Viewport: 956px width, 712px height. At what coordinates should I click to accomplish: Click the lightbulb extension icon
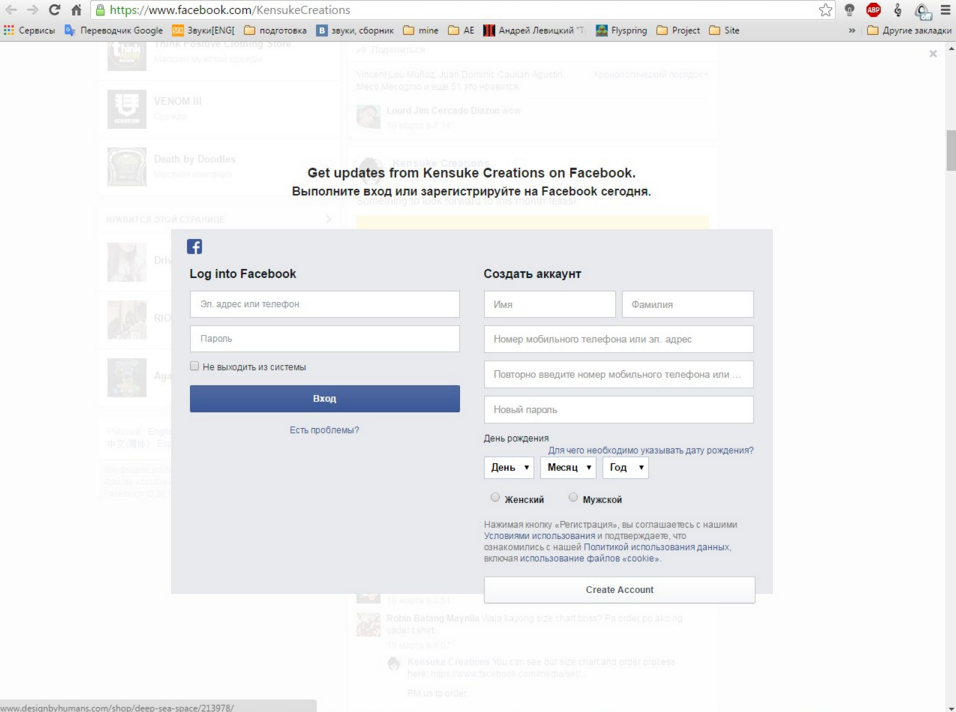click(849, 10)
